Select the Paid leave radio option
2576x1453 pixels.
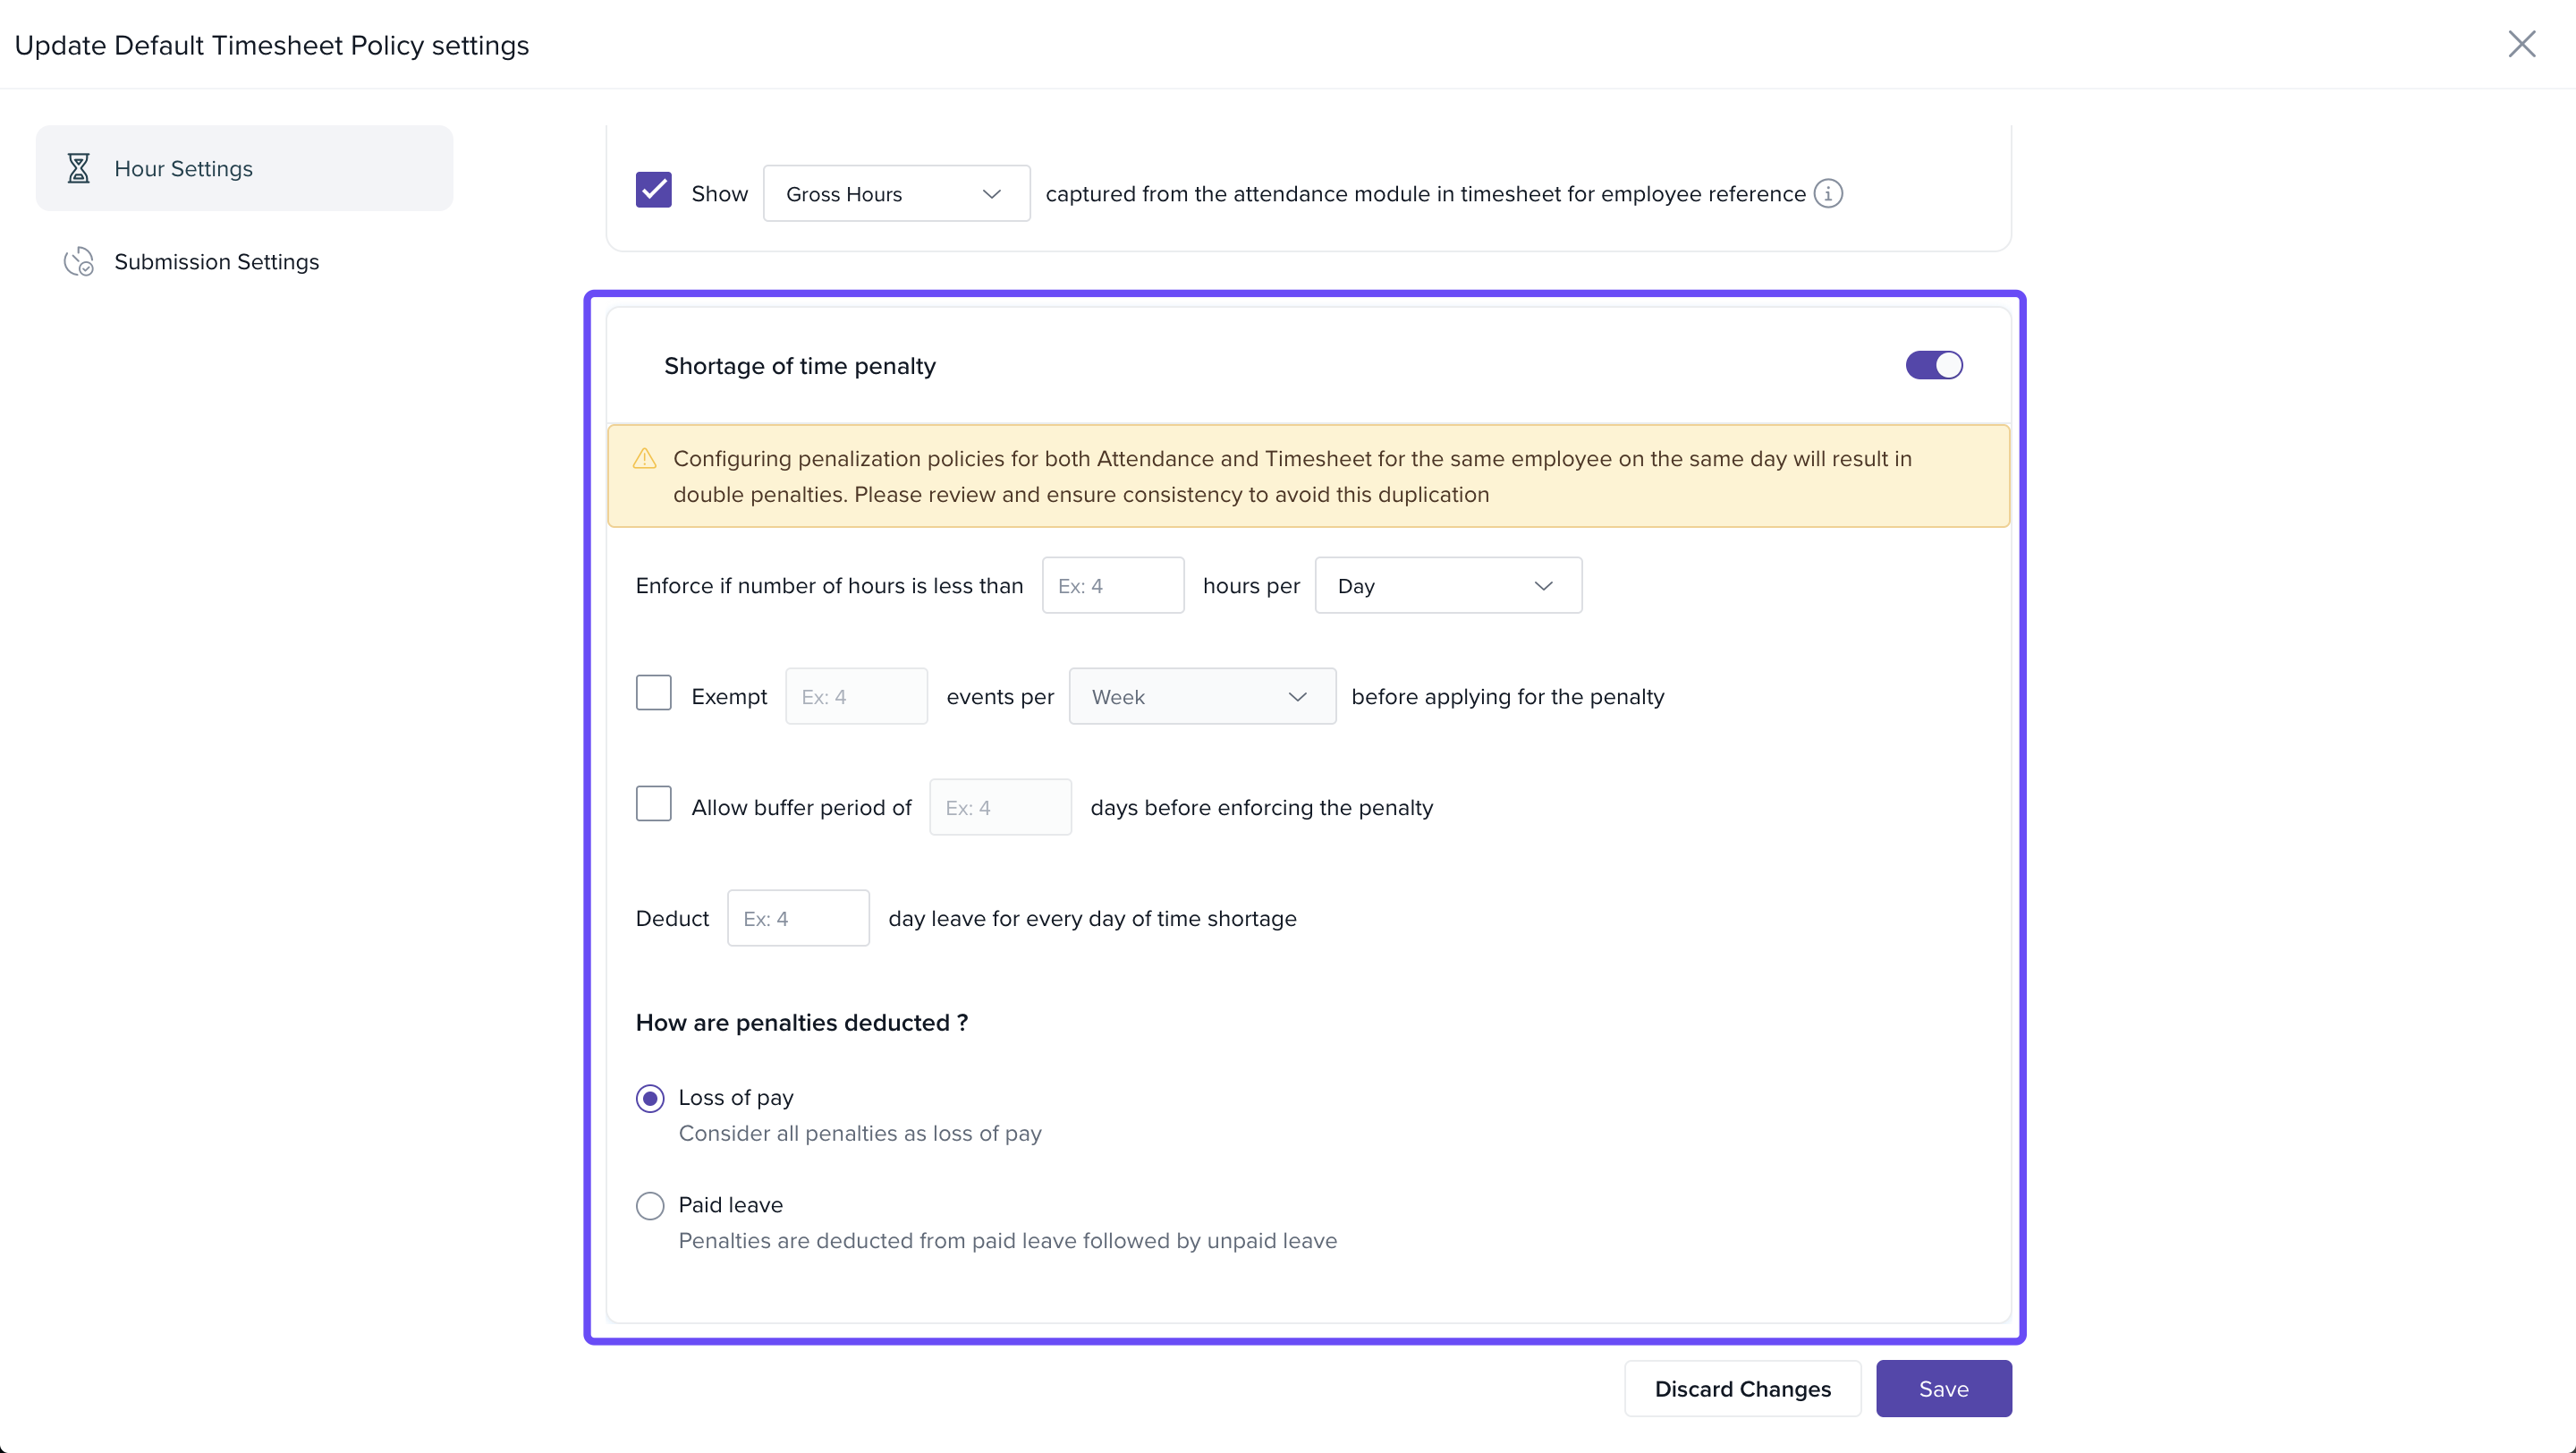650,1206
